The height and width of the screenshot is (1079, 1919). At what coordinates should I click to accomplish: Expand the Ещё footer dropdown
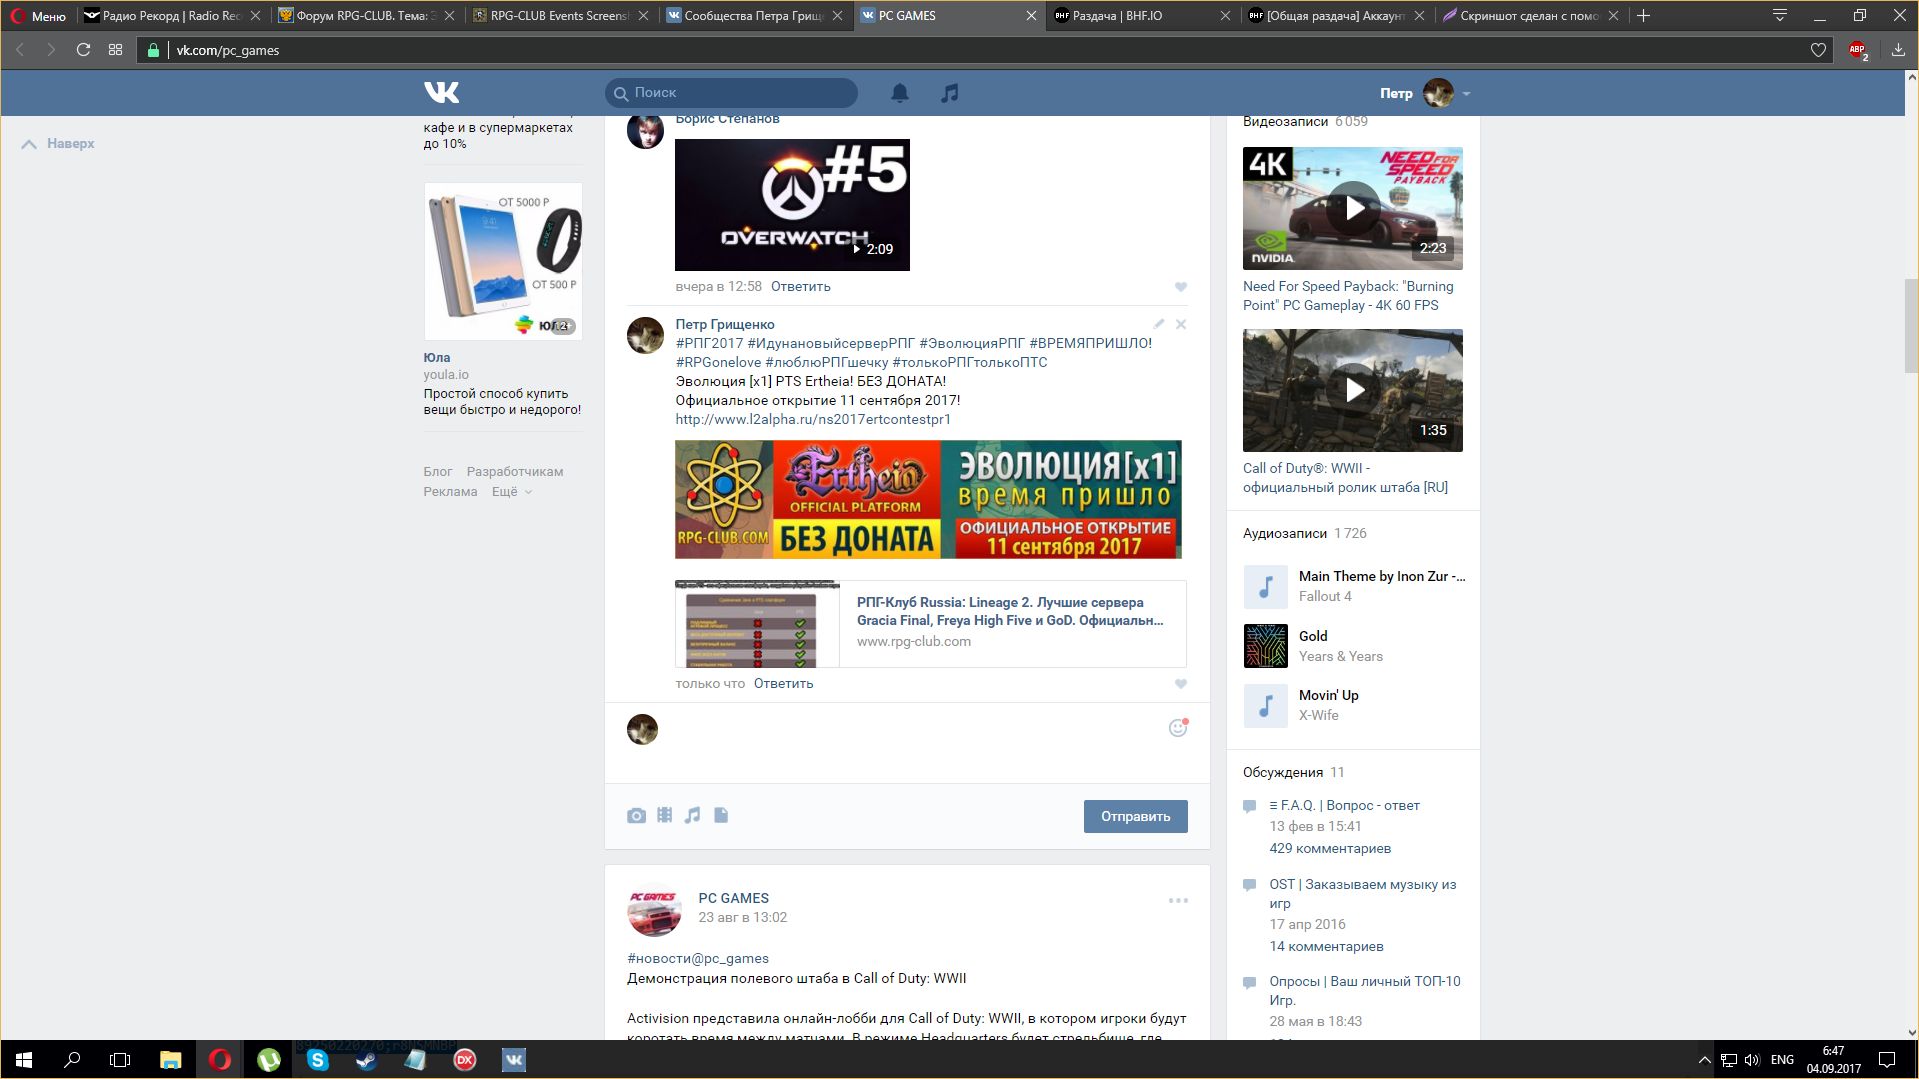coord(511,492)
